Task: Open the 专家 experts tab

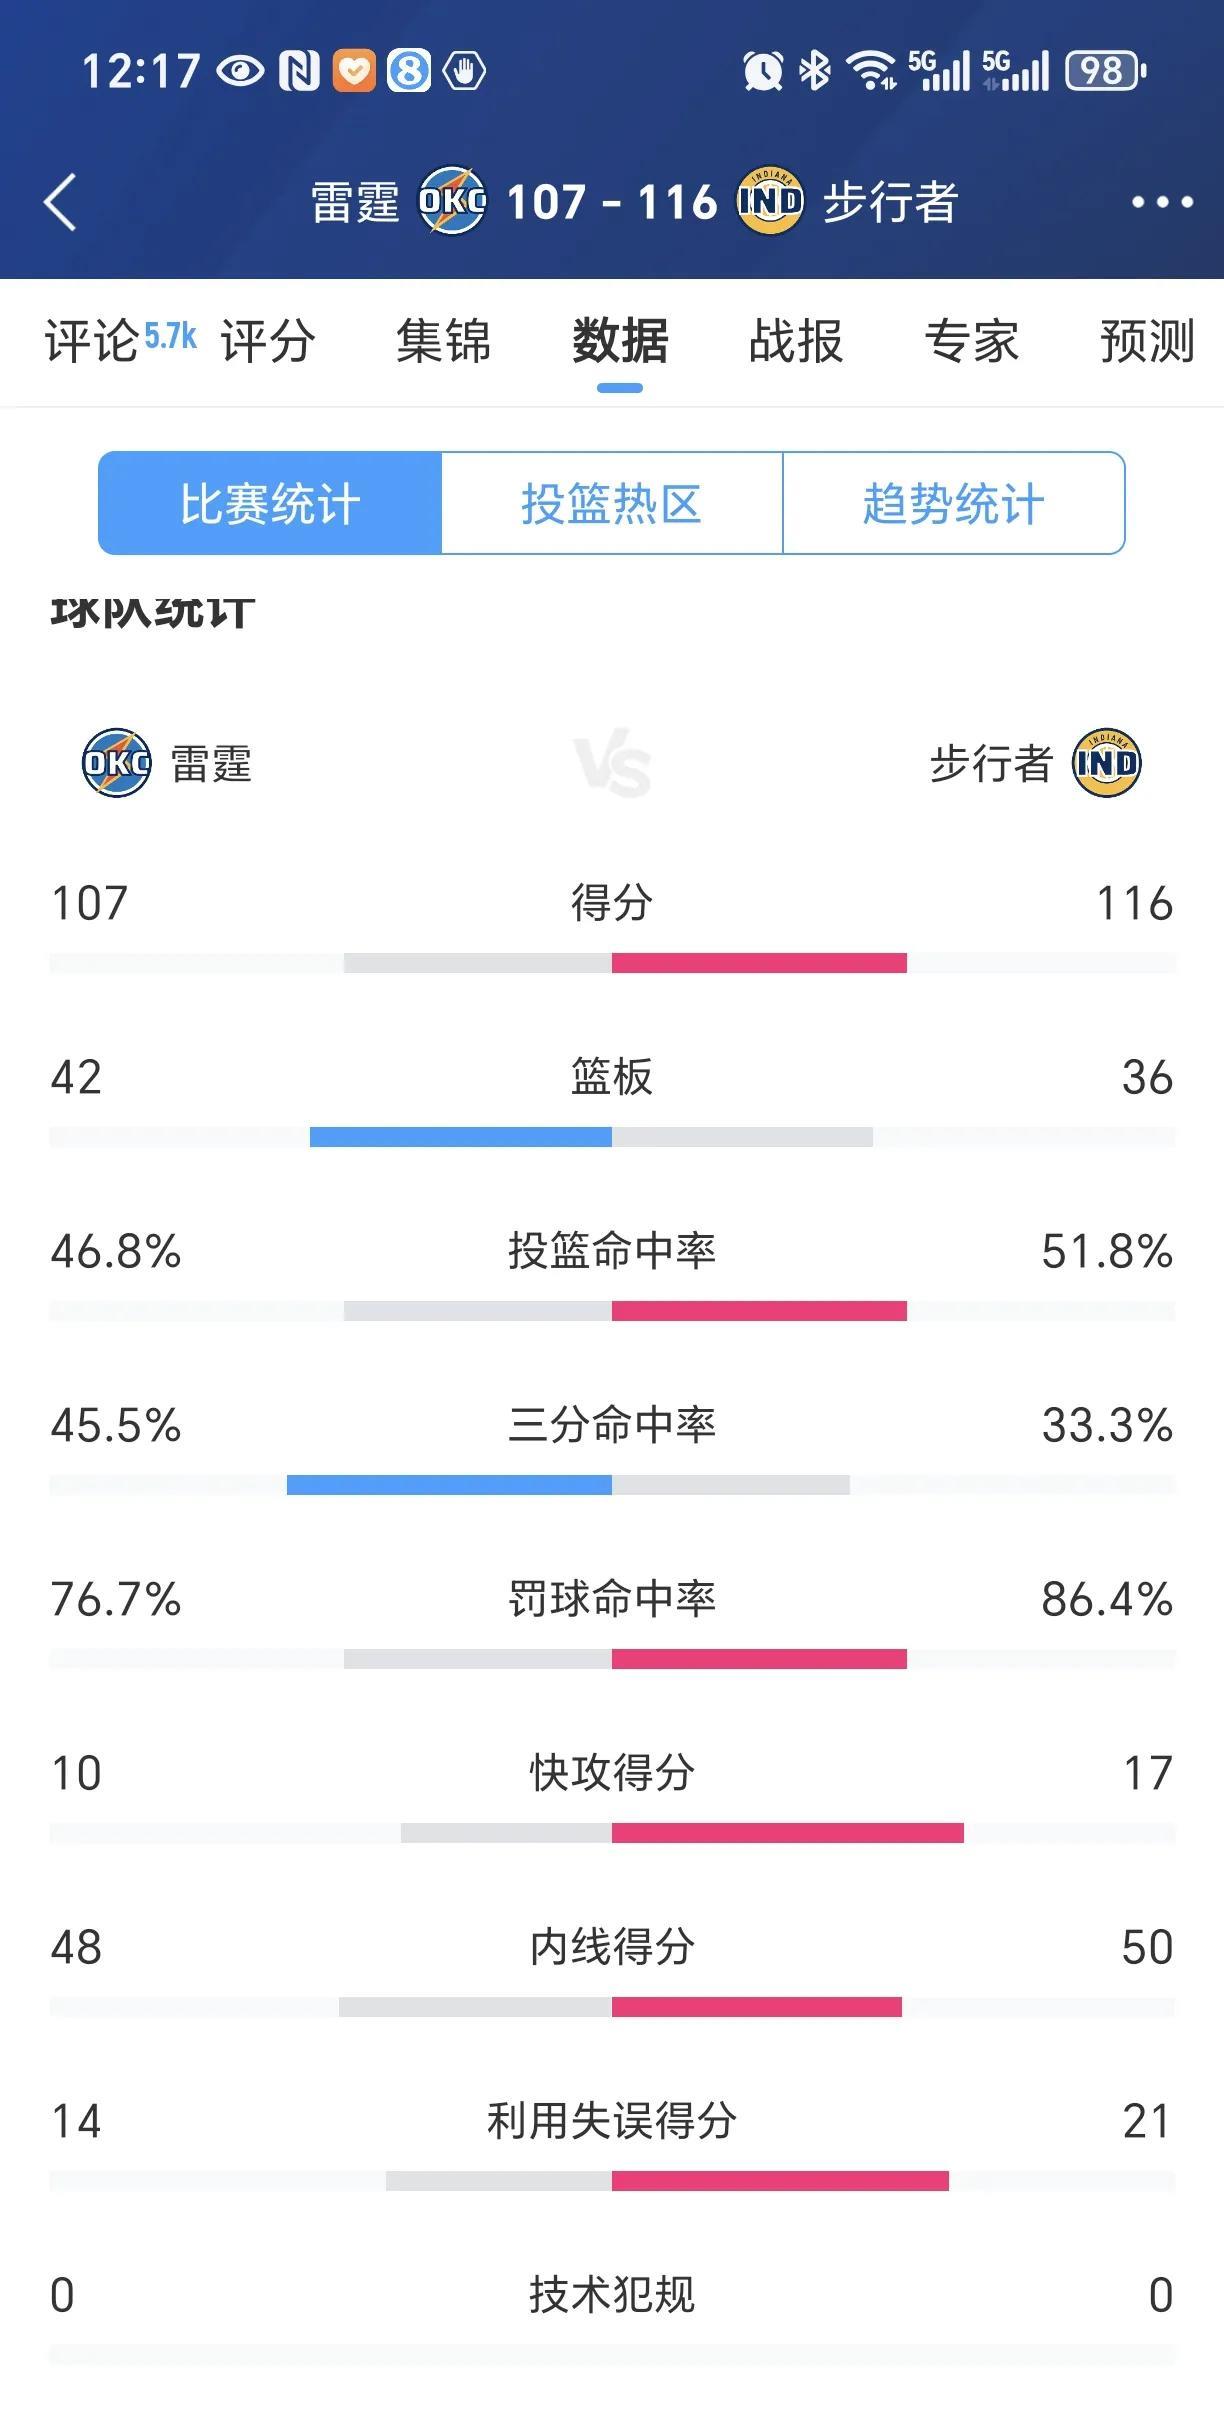Action: [x=972, y=342]
